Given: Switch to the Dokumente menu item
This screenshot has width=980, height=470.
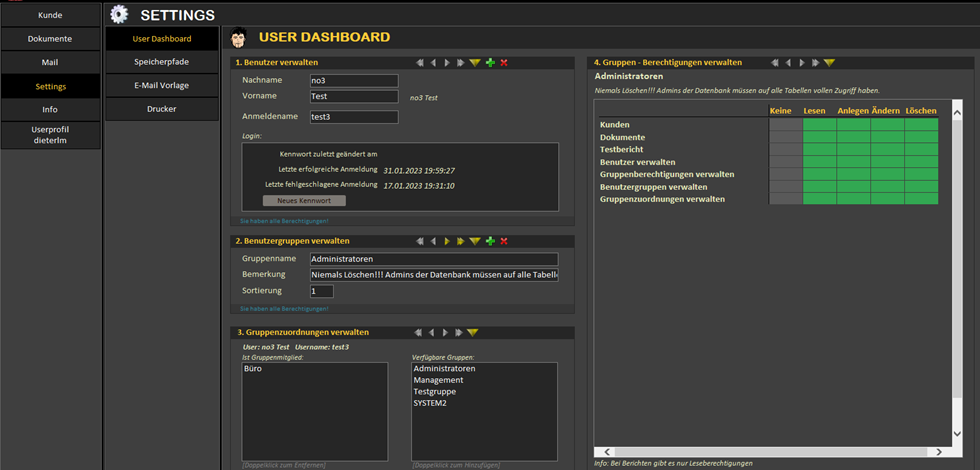Looking at the screenshot, I should (50, 39).
